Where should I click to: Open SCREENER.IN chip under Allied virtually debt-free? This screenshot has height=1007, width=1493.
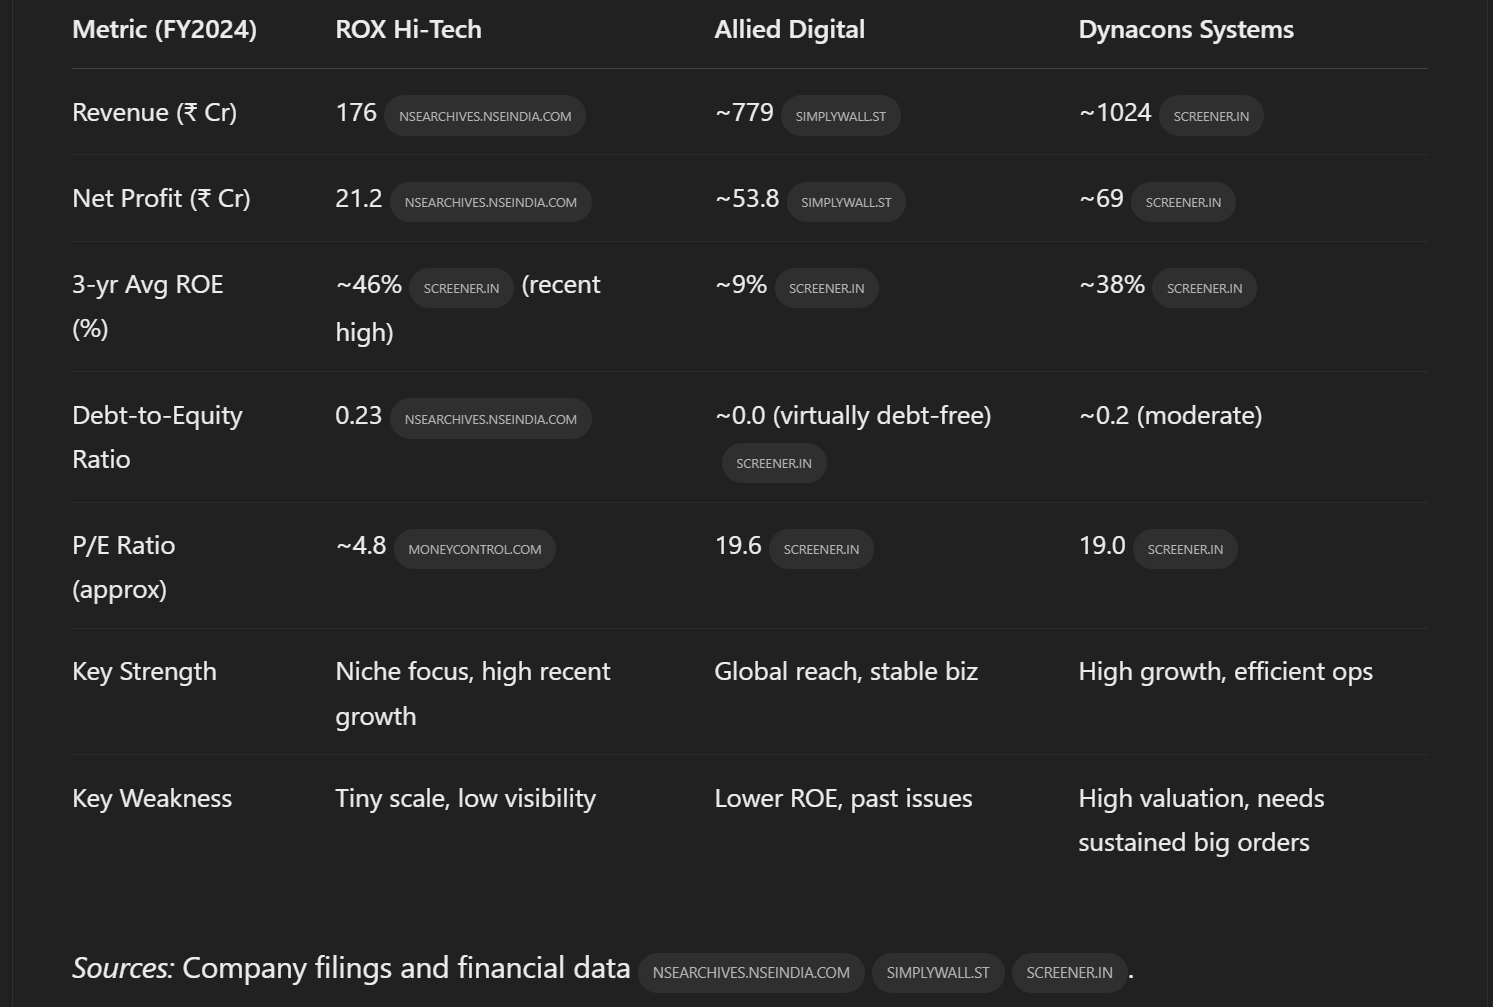coord(774,463)
